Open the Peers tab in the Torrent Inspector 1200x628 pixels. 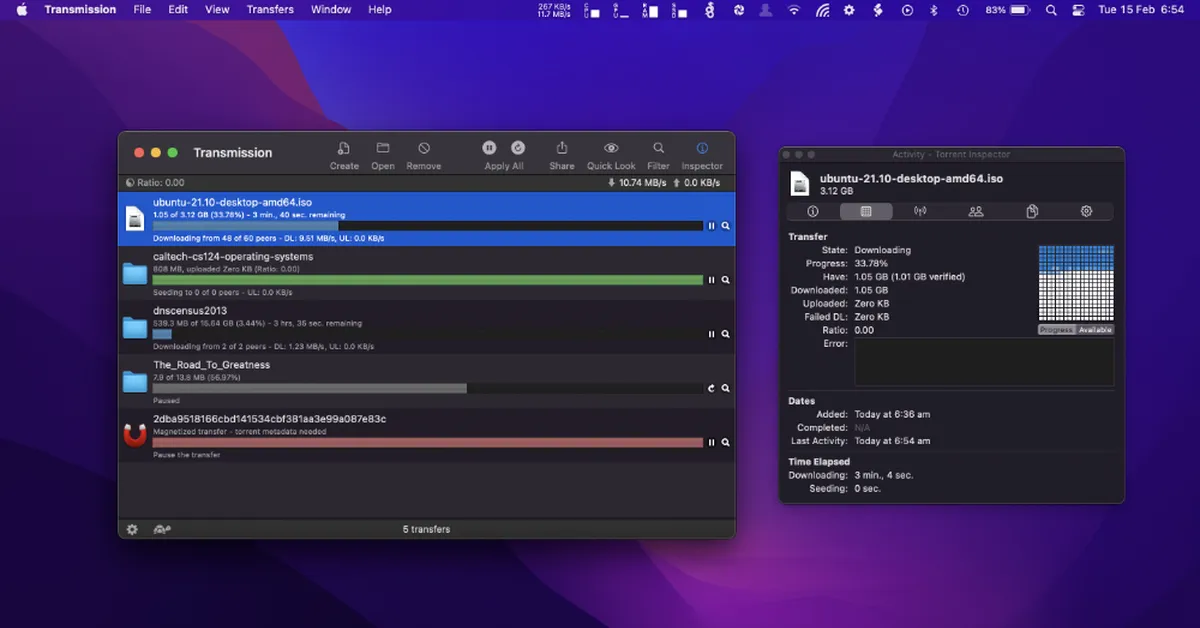pos(975,211)
